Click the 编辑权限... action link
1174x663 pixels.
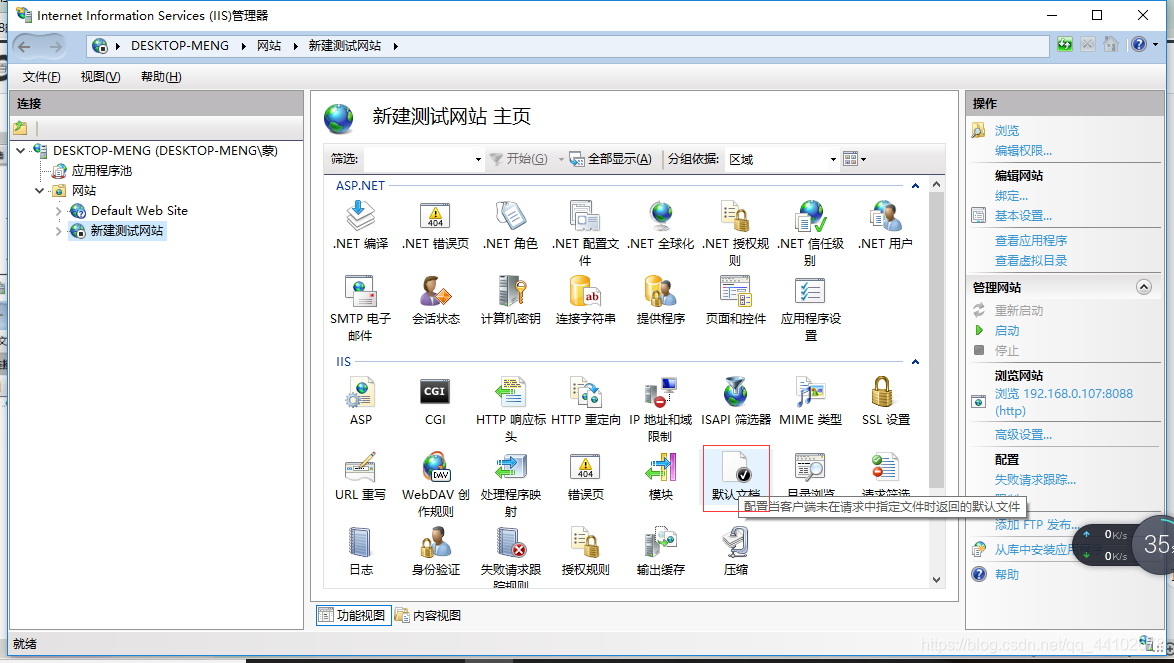(x=1023, y=150)
